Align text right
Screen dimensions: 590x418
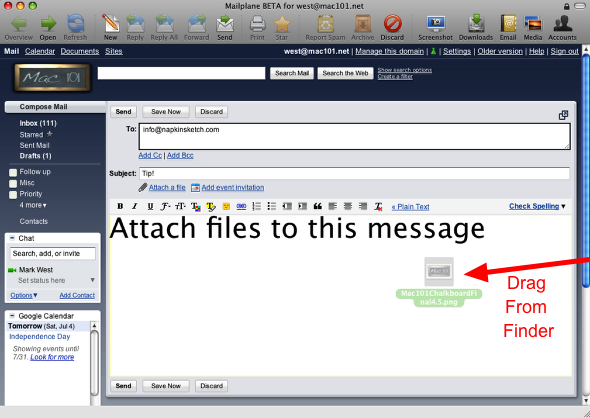click(x=363, y=206)
